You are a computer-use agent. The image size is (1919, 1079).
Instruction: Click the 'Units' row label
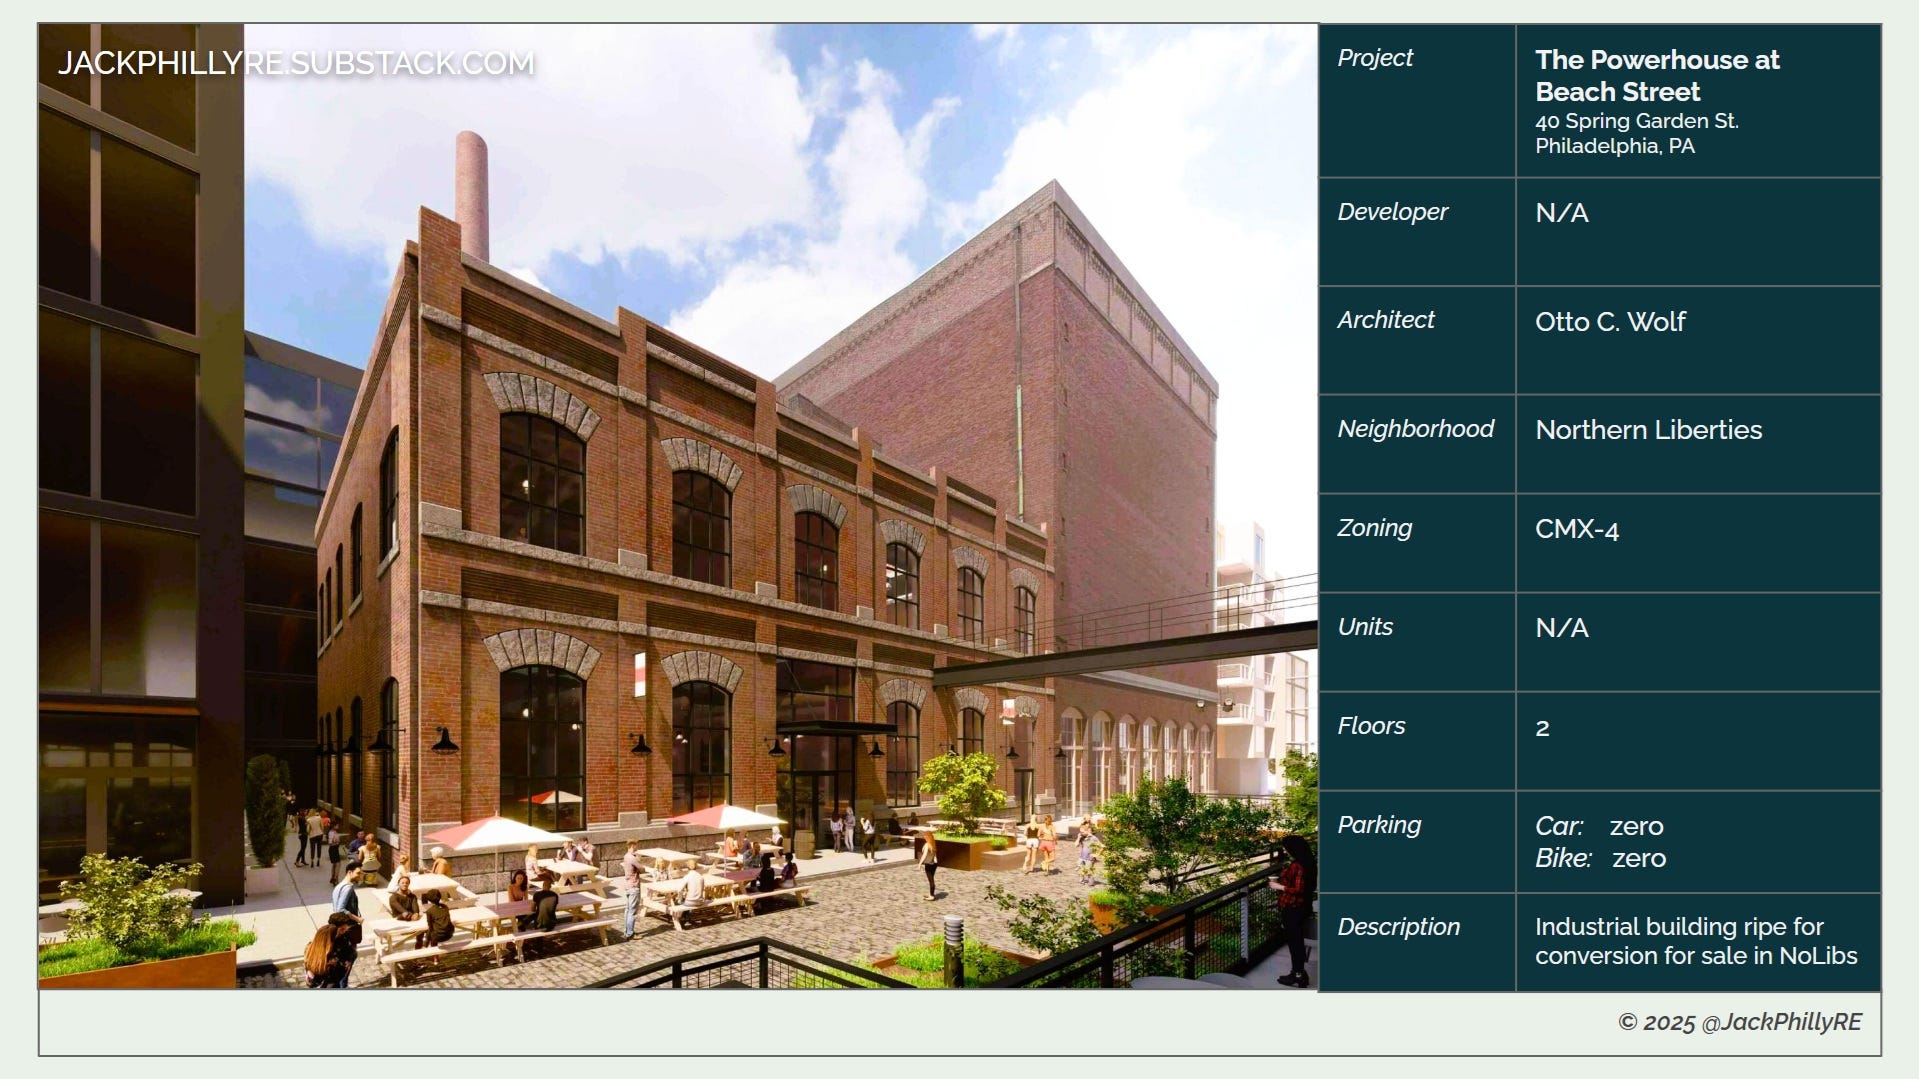pos(1365,627)
